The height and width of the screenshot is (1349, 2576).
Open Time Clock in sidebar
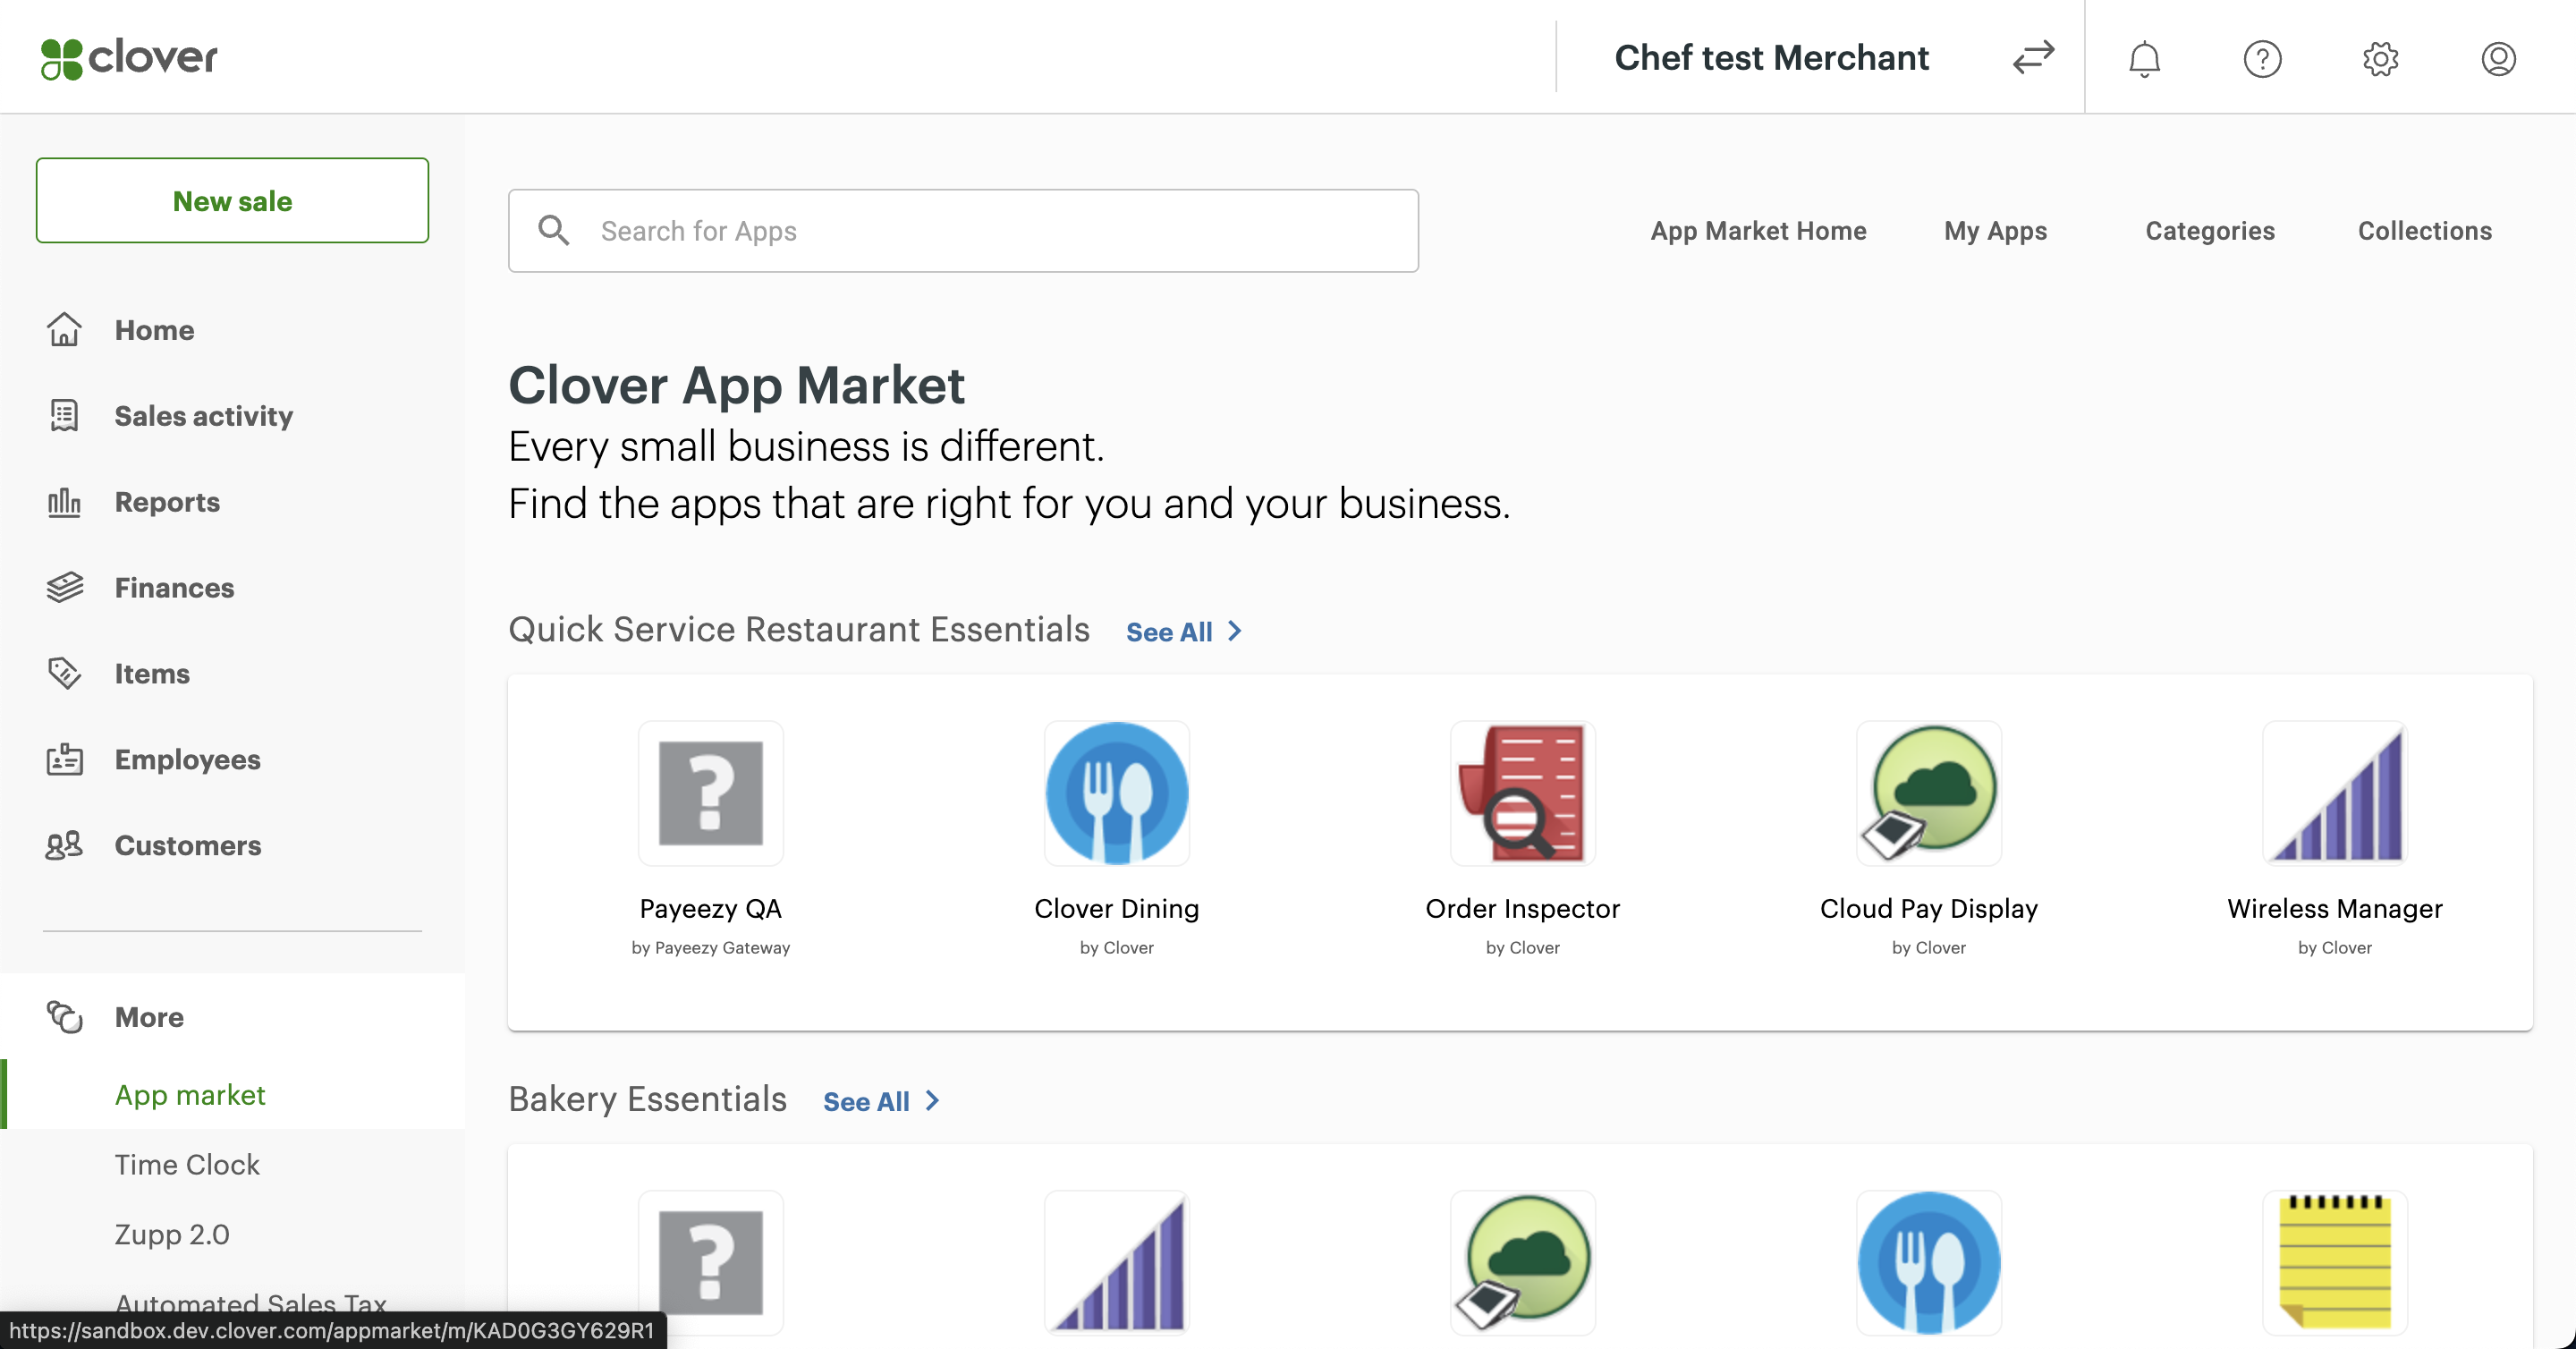187,1164
